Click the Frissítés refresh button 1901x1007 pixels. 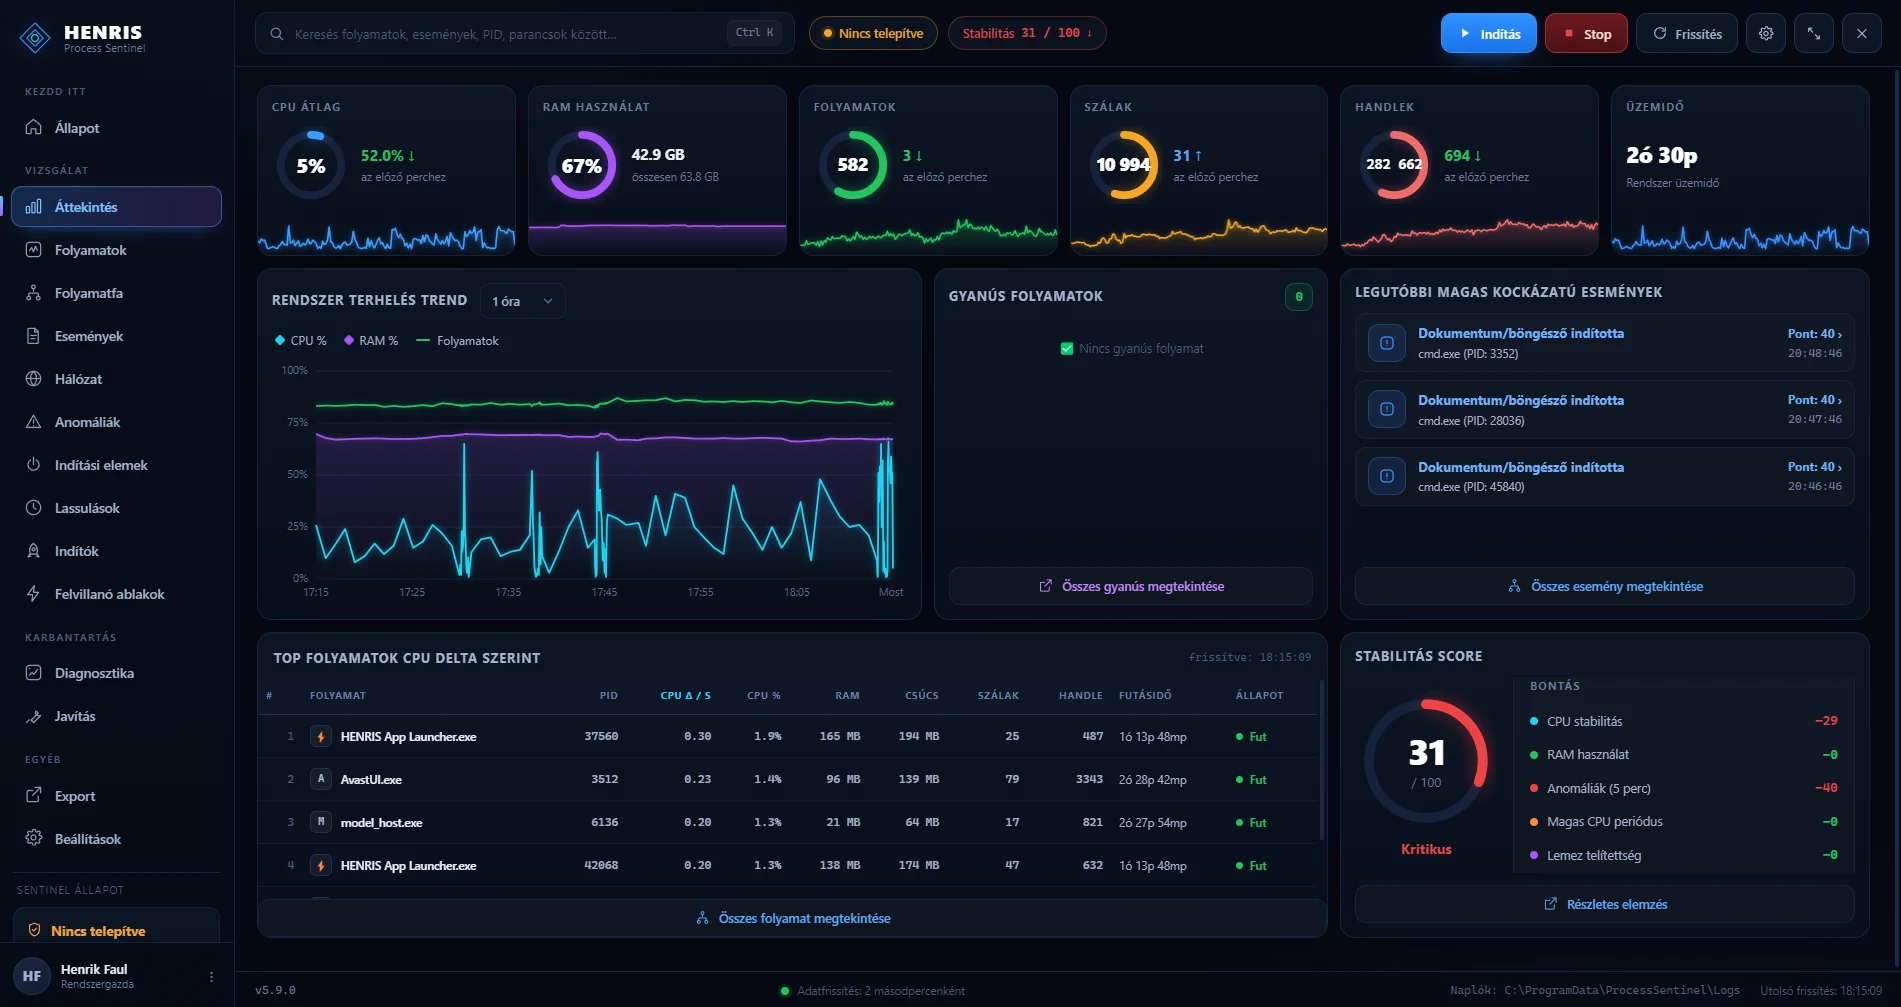1686,33
